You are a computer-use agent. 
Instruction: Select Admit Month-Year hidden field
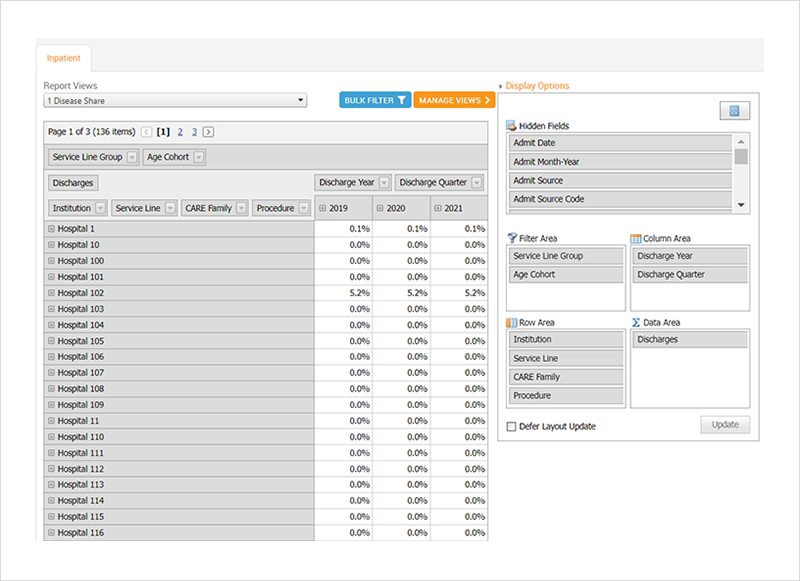[x=620, y=162]
